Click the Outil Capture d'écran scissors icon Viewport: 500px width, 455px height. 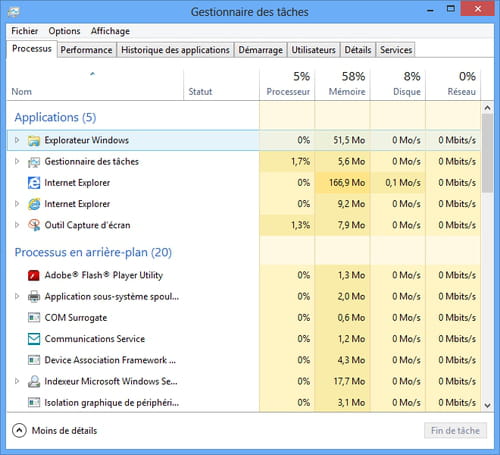coord(34,225)
